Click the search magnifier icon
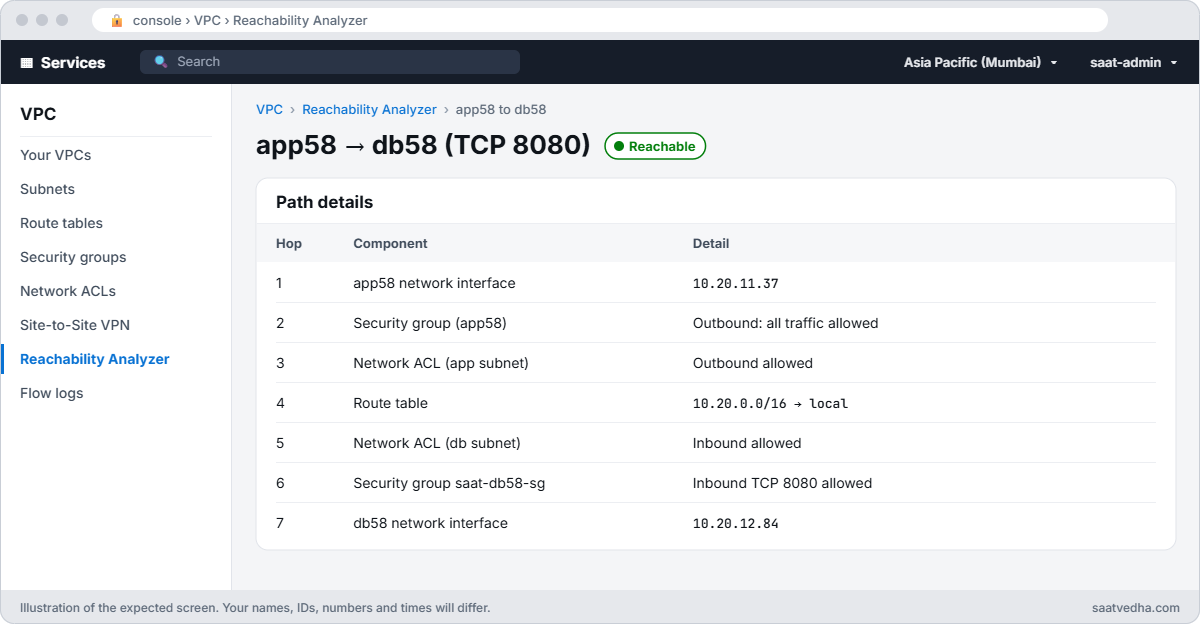1200x624 pixels. (x=161, y=62)
